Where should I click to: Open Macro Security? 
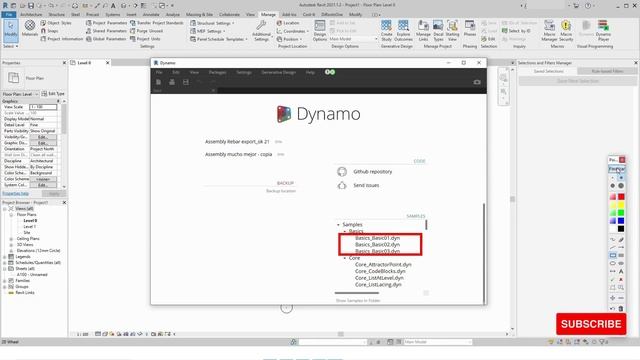pos(566,31)
